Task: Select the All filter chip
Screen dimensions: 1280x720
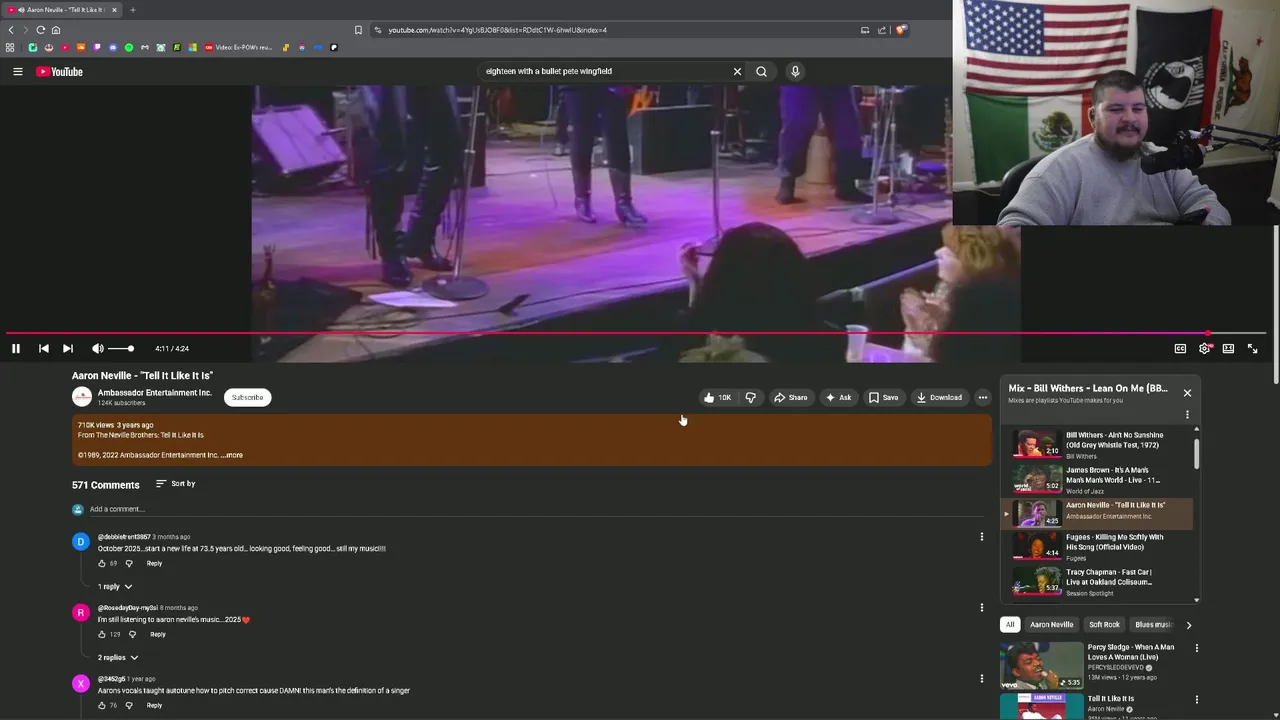Action: pos(1010,625)
